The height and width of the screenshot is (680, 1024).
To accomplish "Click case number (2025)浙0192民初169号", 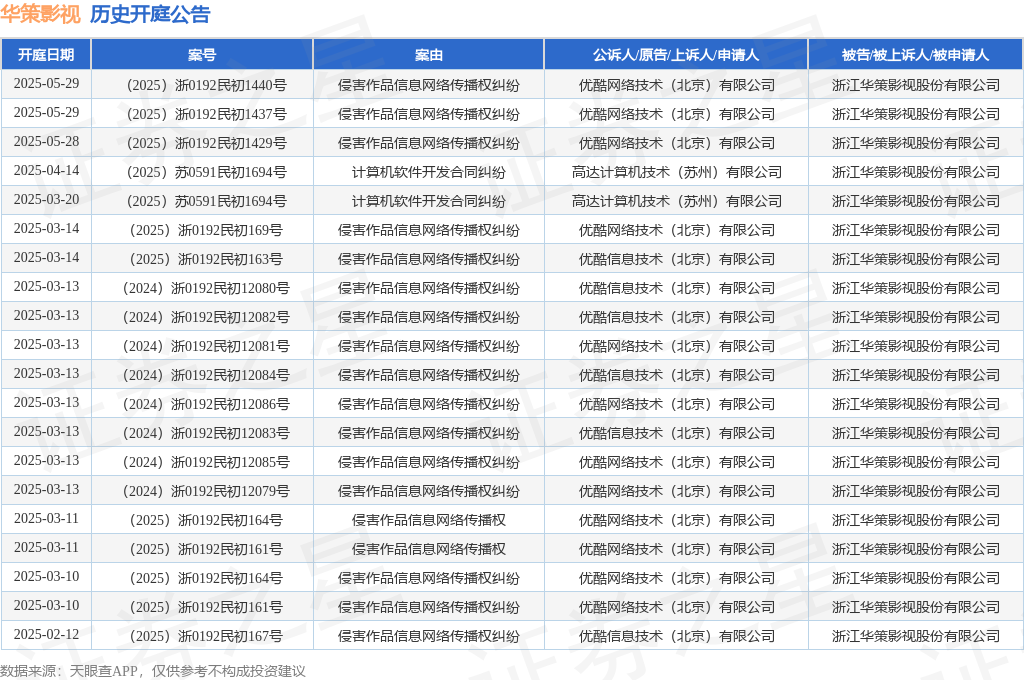I will [x=206, y=230].
